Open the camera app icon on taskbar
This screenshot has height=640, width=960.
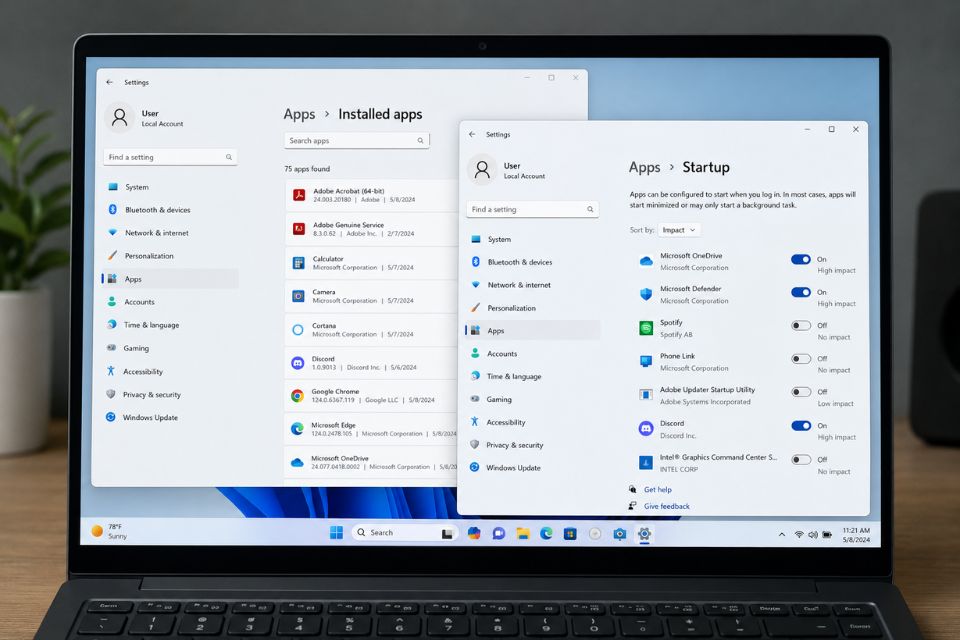pyautogui.click(x=620, y=534)
